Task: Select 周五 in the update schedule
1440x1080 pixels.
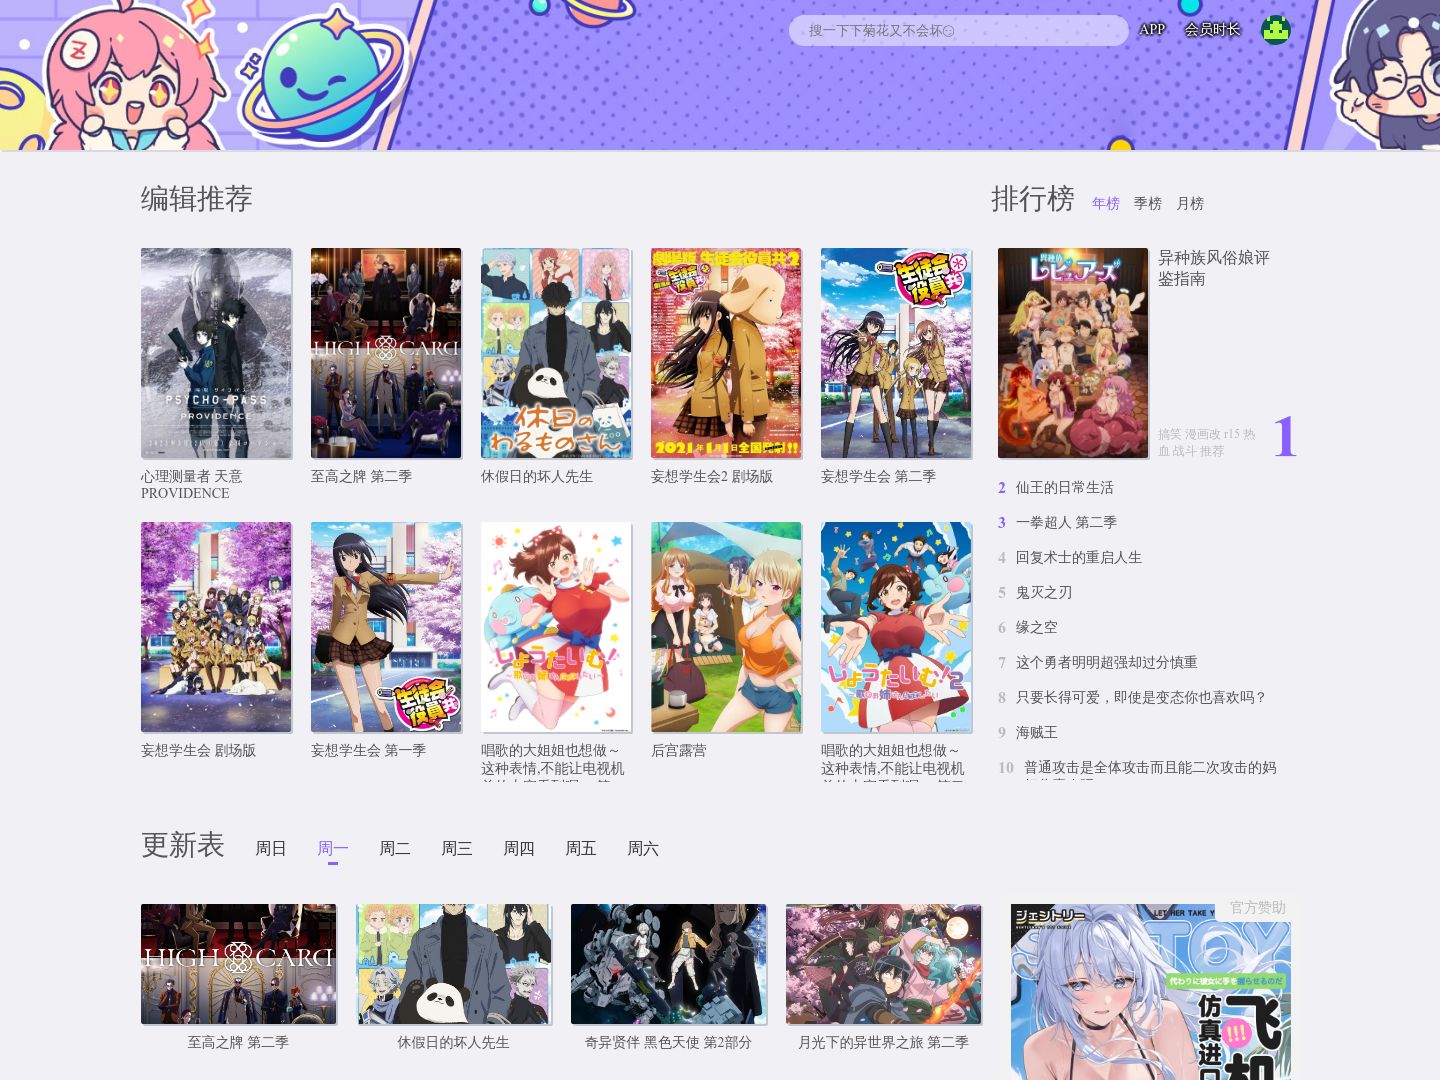Action: pyautogui.click(x=581, y=848)
